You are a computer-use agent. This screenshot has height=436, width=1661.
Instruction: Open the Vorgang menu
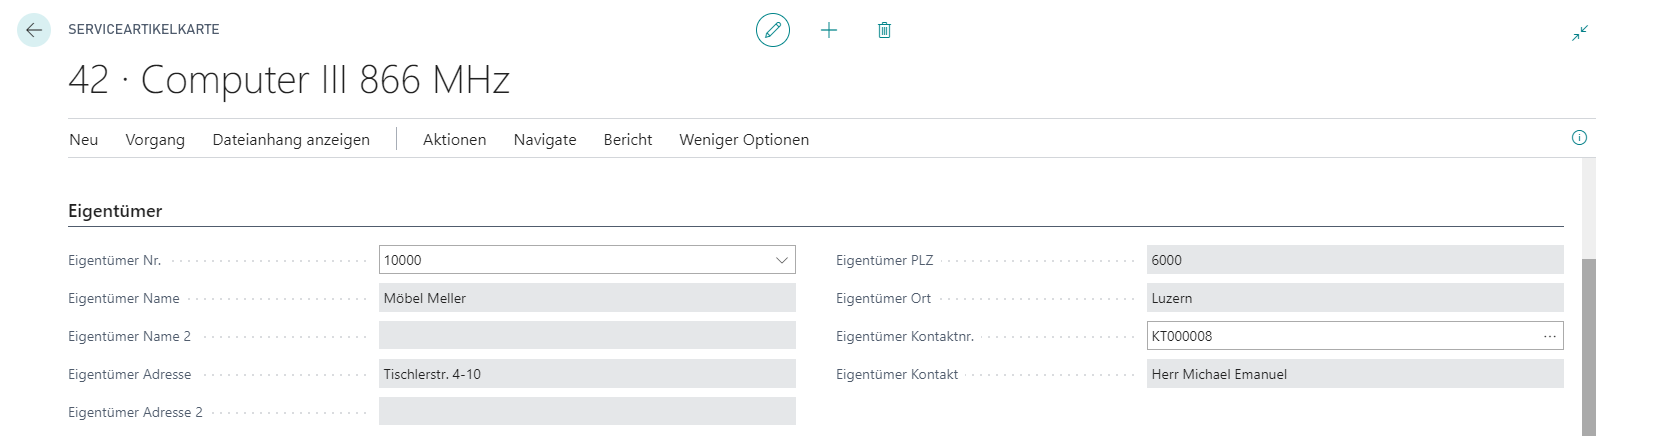click(x=155, y=140)
